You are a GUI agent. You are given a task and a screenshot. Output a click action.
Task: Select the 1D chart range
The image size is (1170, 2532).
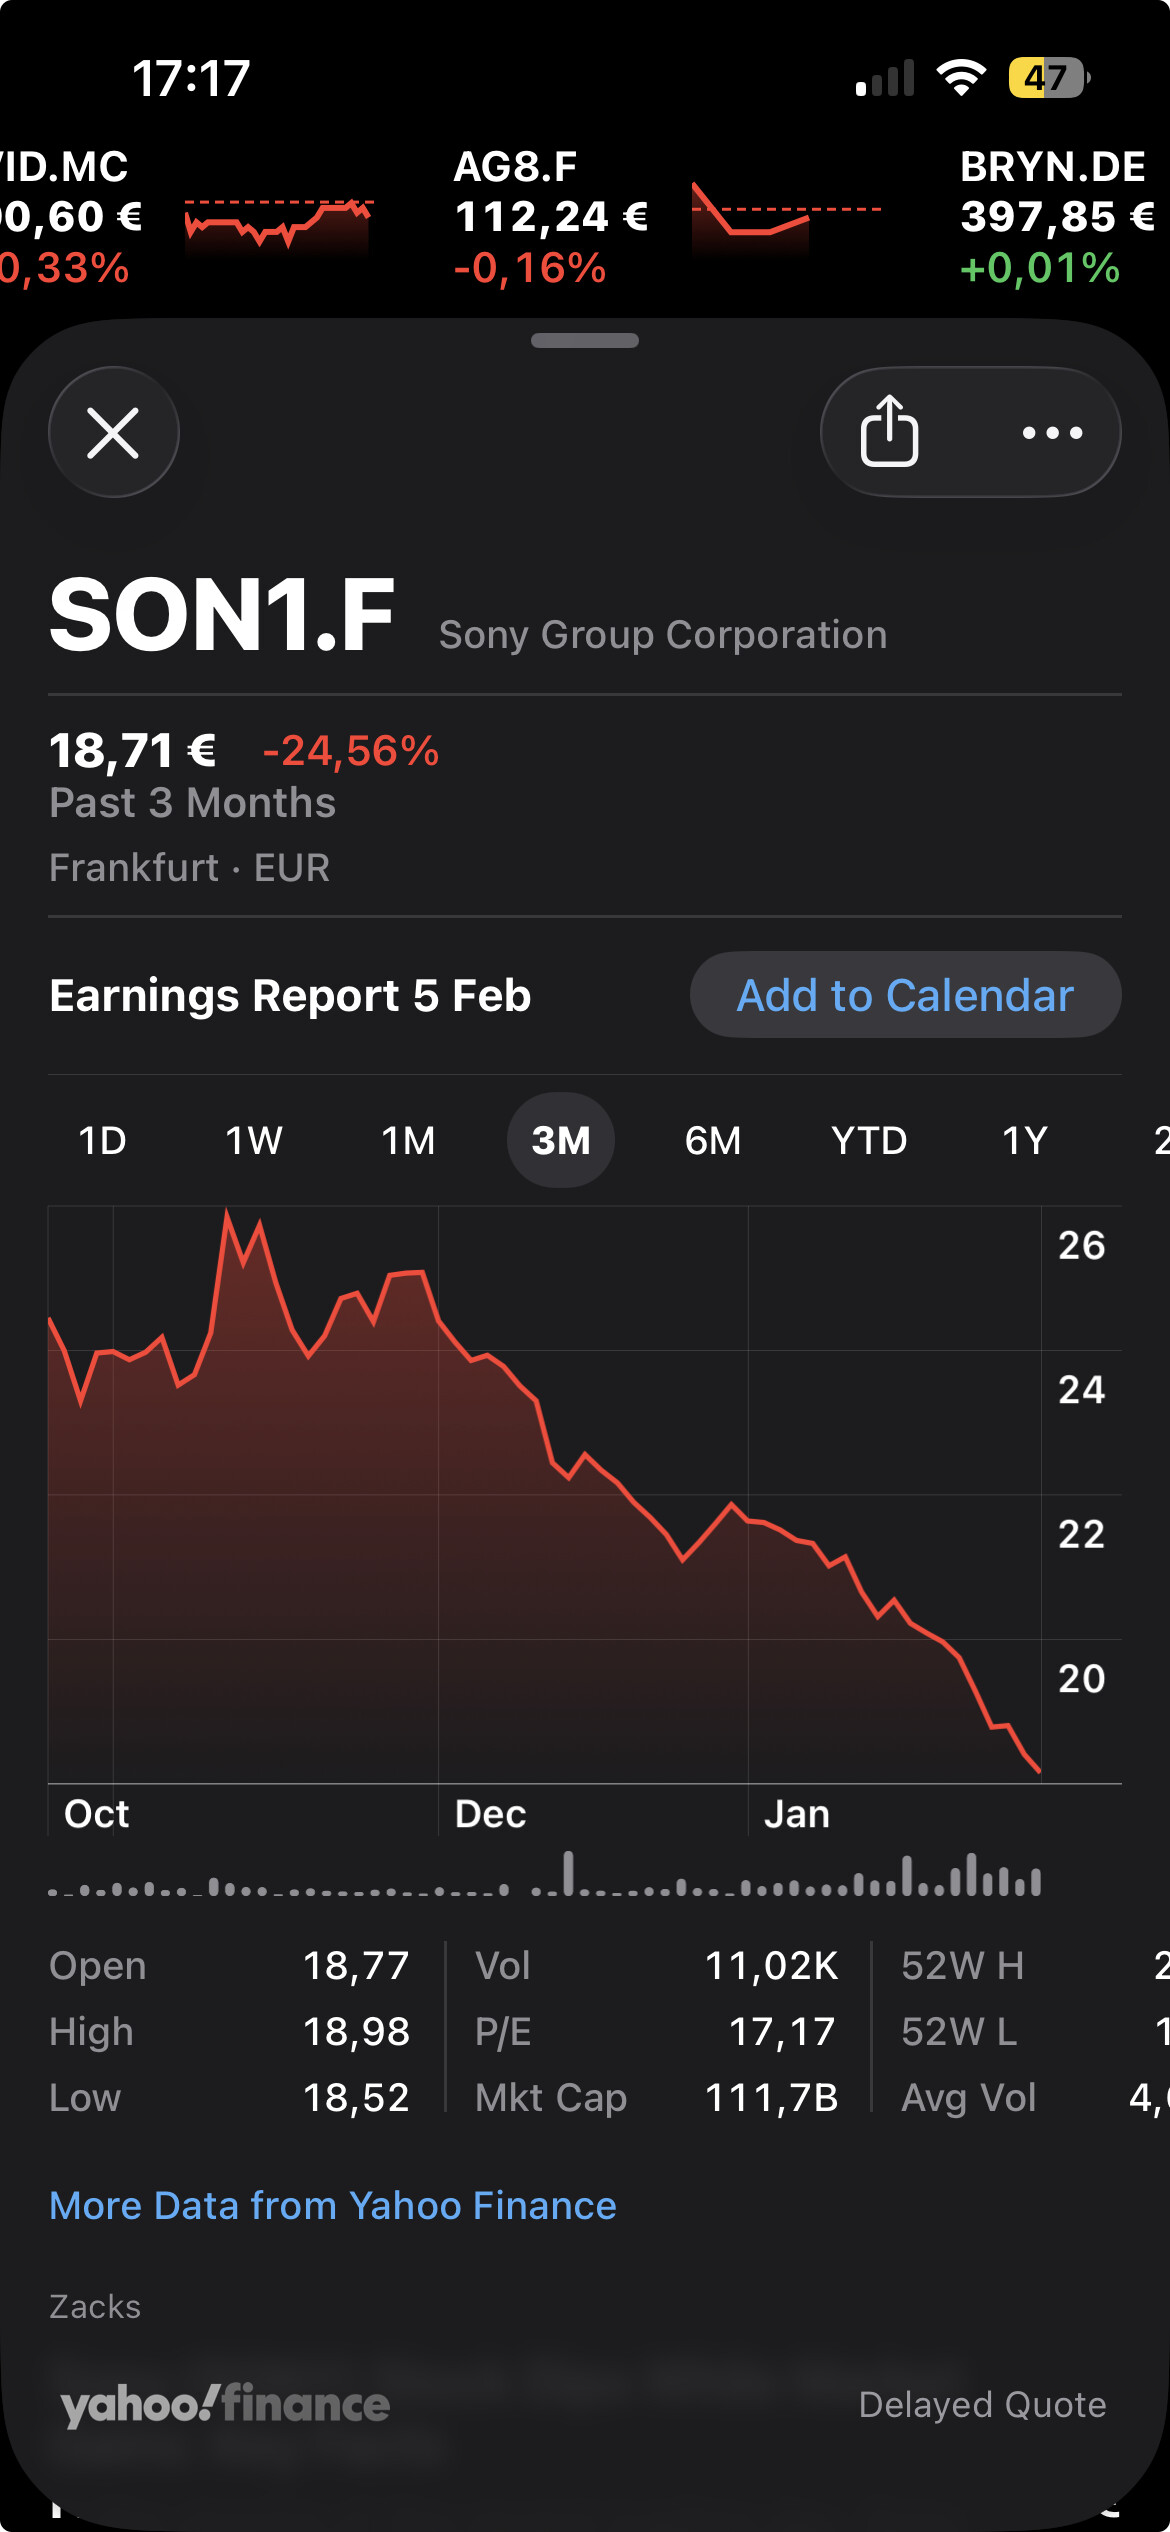click(102, 1141)
